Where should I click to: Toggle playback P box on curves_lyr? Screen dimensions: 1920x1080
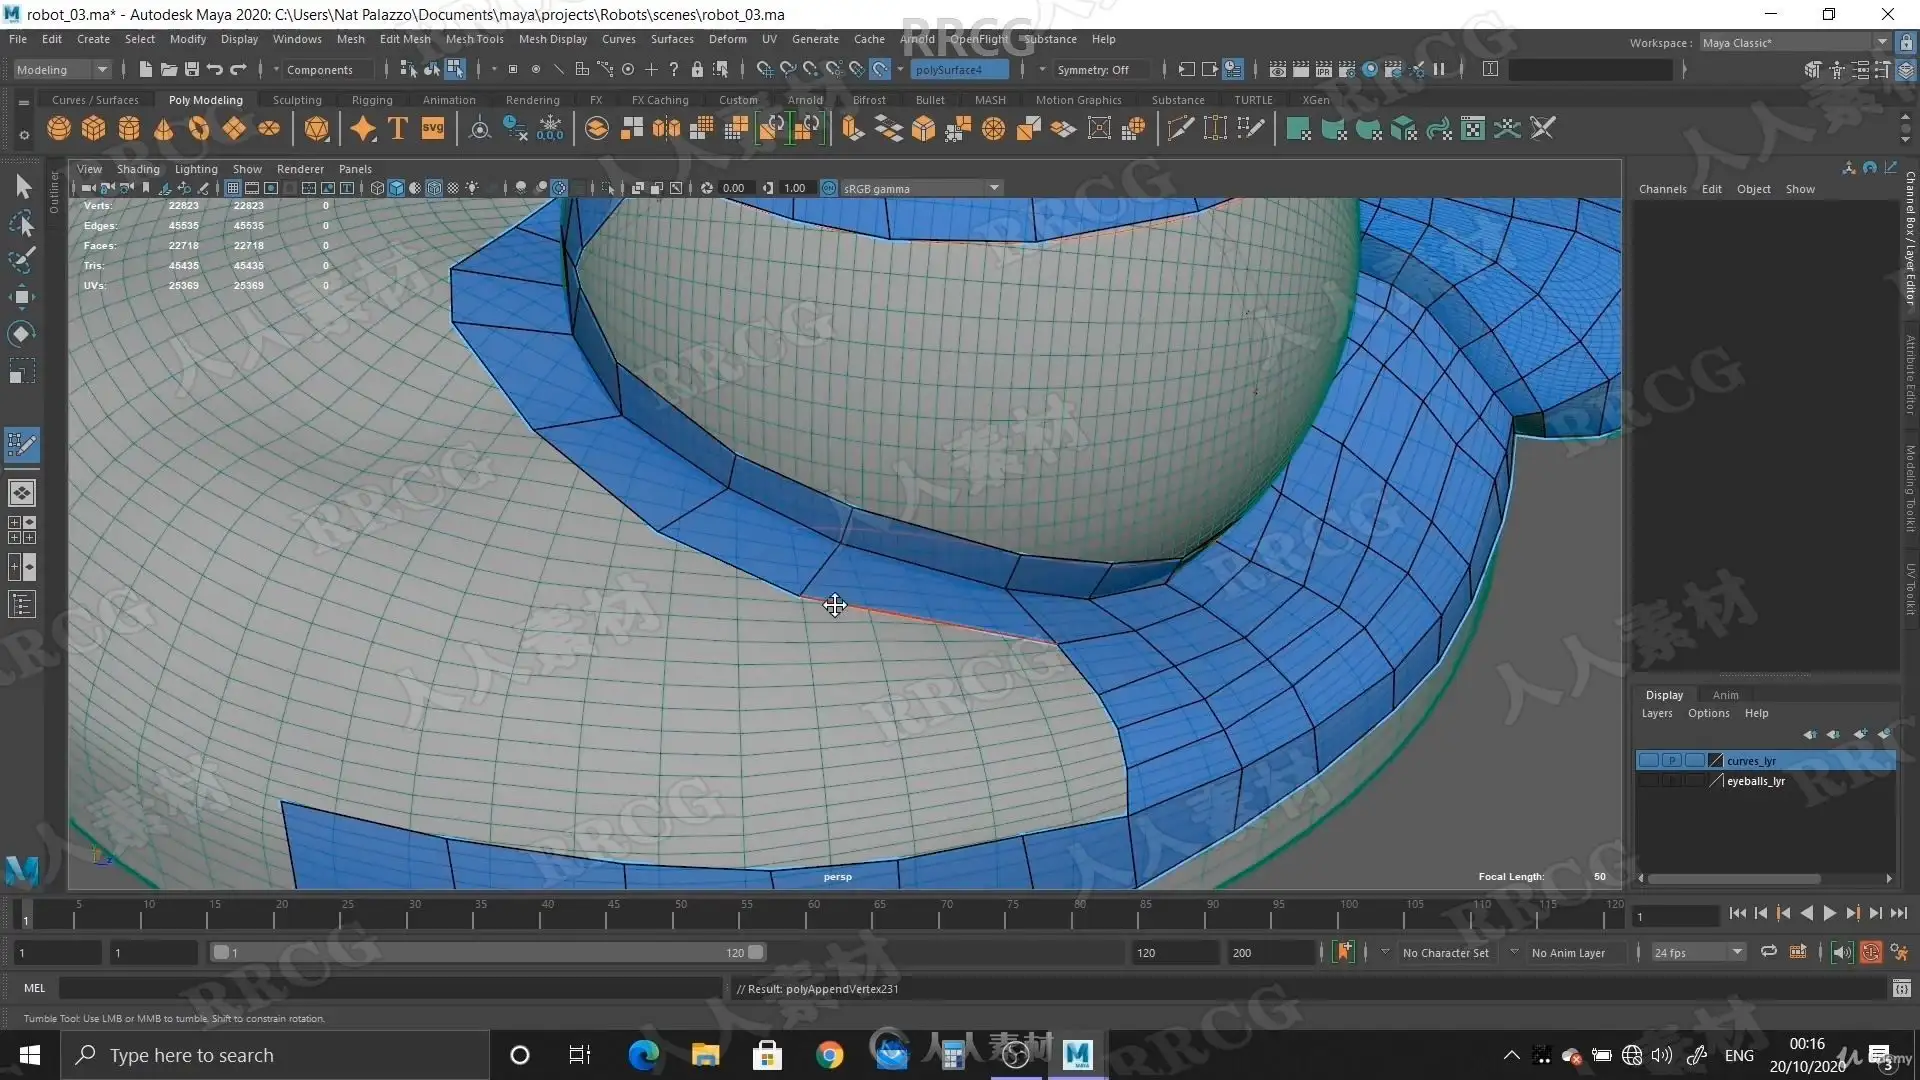click(1671, 761)
